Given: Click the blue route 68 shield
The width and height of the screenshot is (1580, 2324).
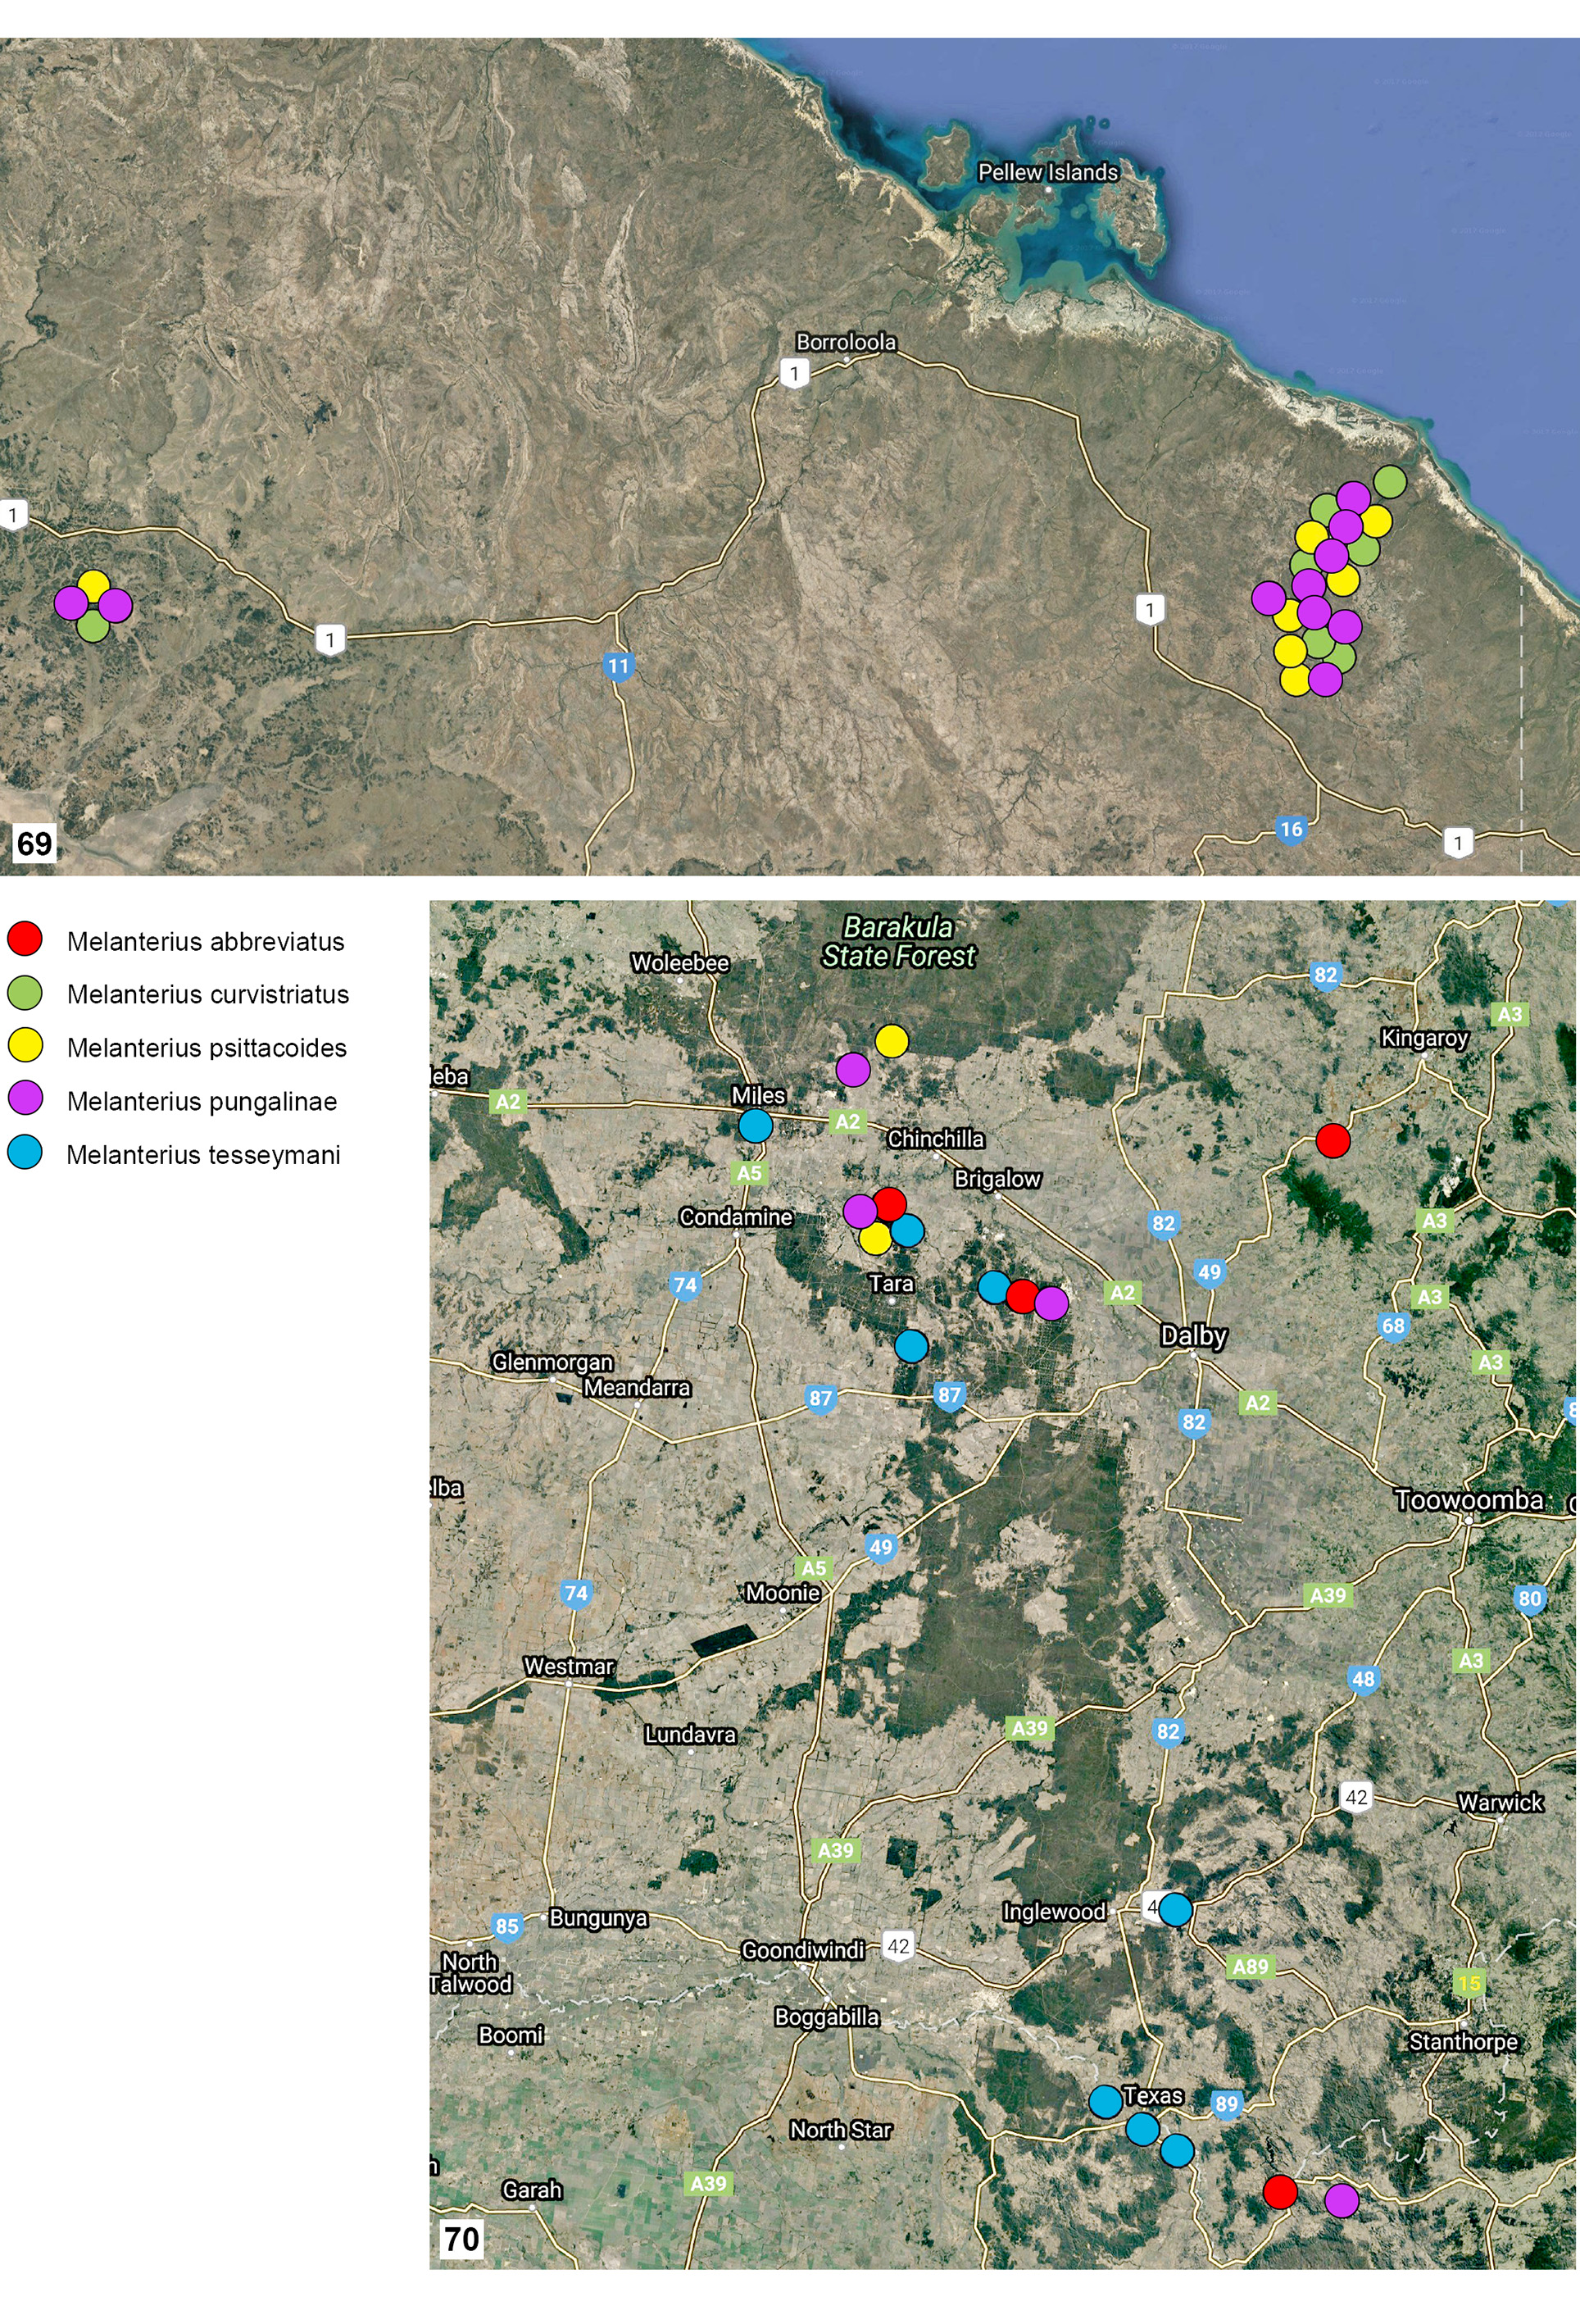Looking at the screenshot, I should click(1393, 1327).
